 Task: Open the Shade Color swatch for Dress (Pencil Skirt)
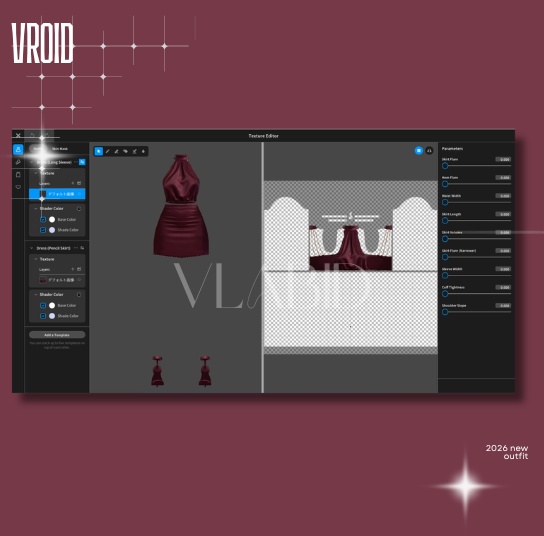(52, 316)
